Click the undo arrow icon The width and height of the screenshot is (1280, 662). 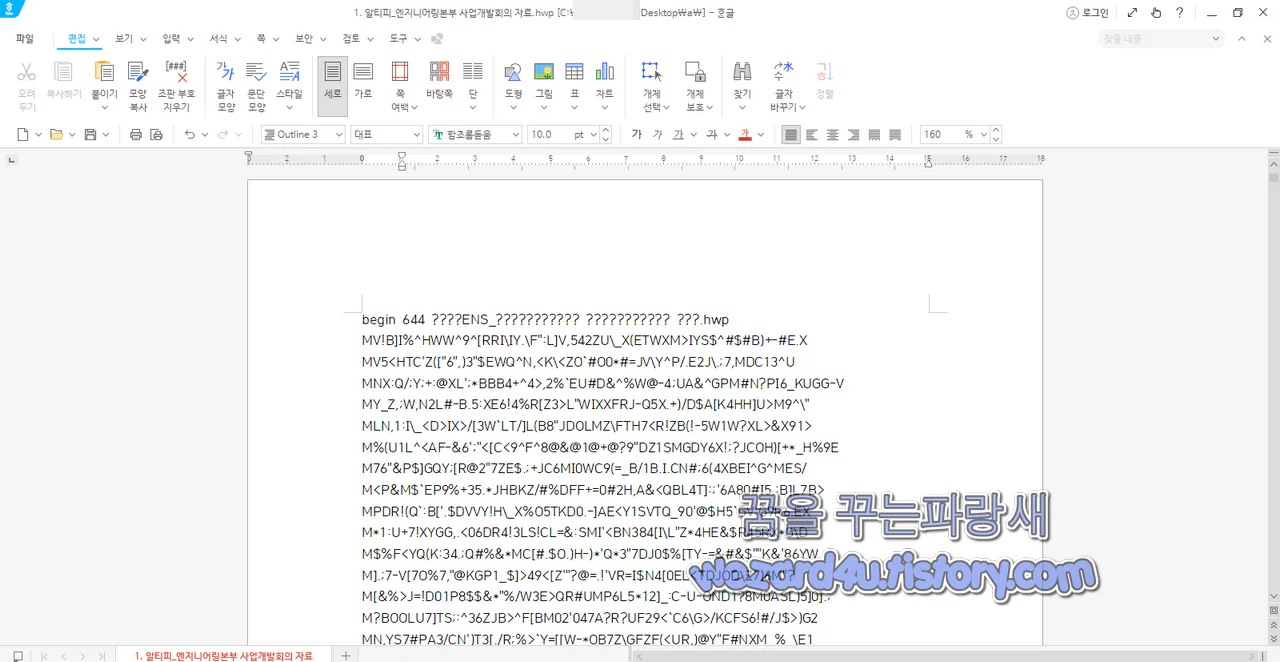190,134
